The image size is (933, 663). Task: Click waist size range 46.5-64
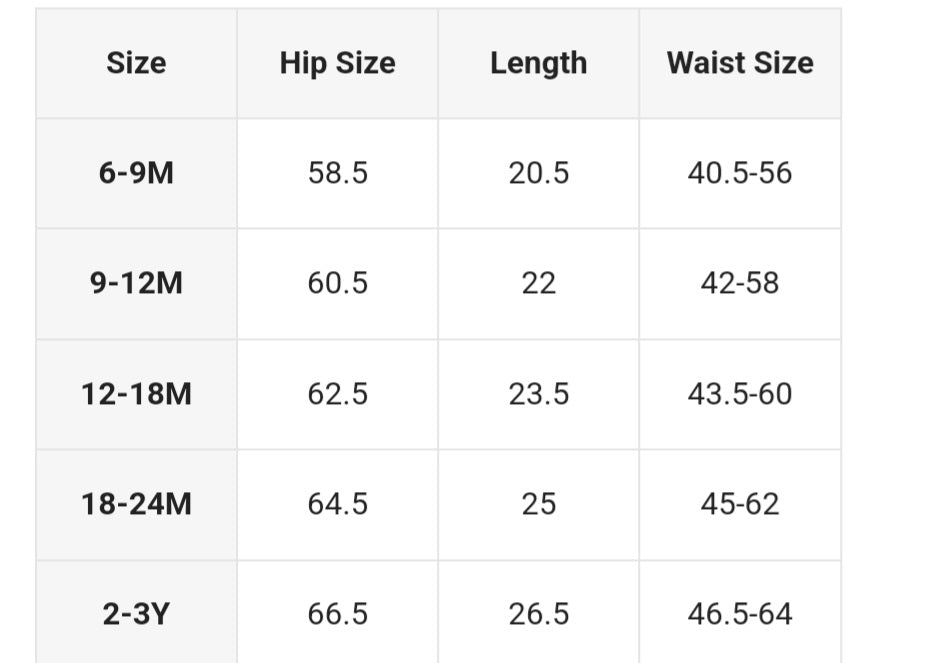(x=740, y=614)
